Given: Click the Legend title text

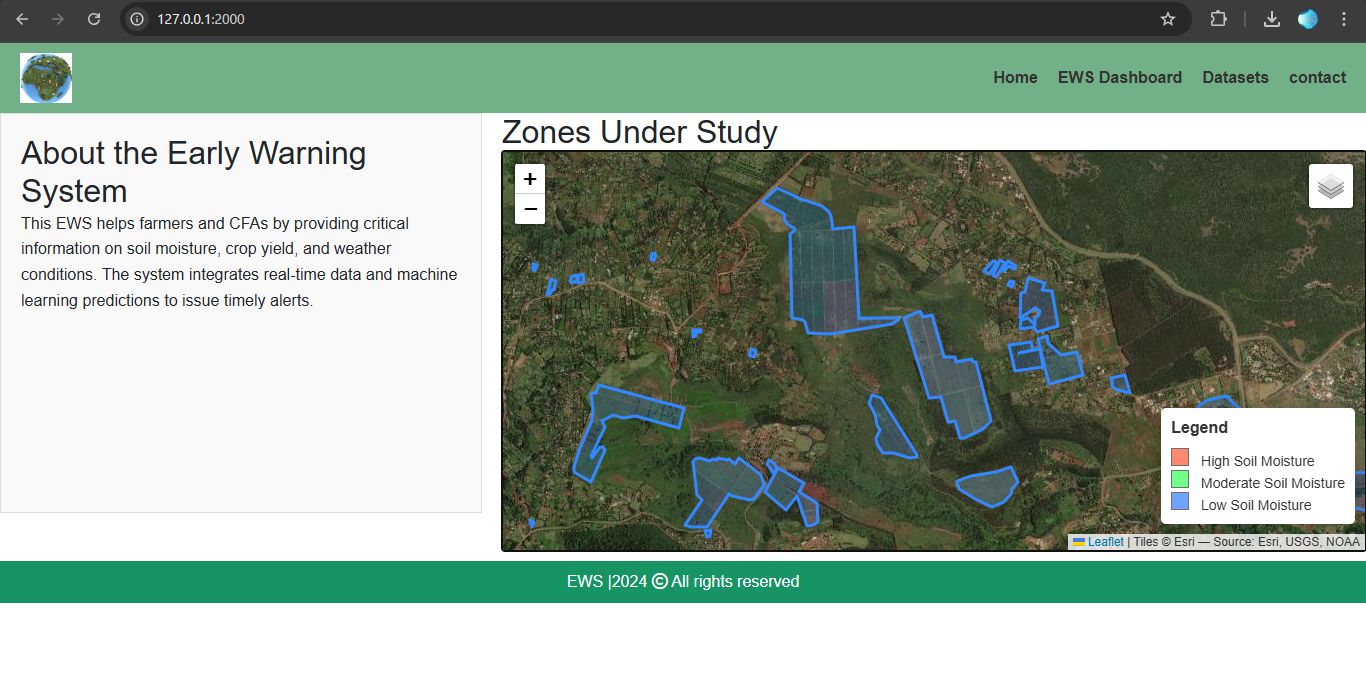Looking at the screenshot, I should [x=1199, y=427].
